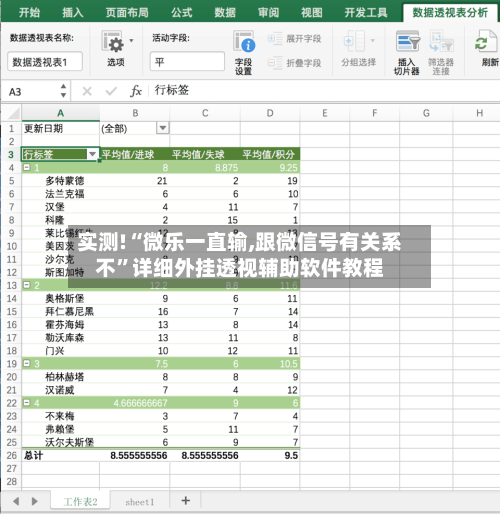Viewport: 500px width, 514px height.
Task: Collapse group 3 in the pivot table
Action: (27, 363)
